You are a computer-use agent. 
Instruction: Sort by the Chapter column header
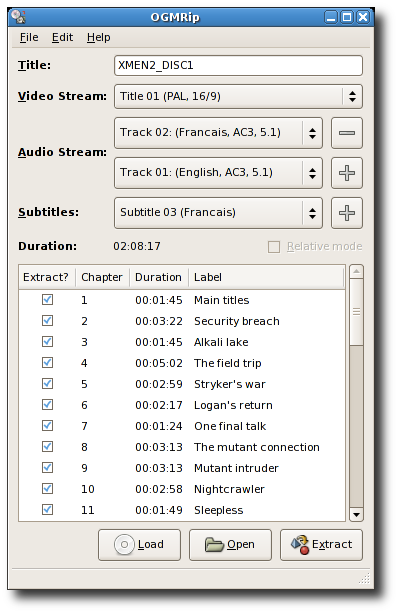pyautogui.click(x=102, y=277)
